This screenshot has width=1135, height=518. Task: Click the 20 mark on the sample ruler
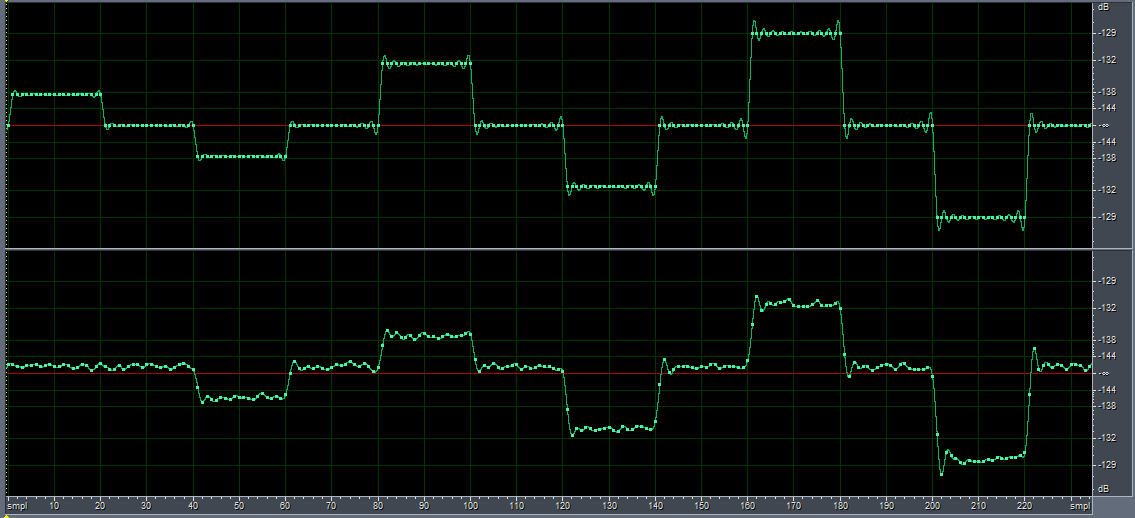[x=100, y=506]
